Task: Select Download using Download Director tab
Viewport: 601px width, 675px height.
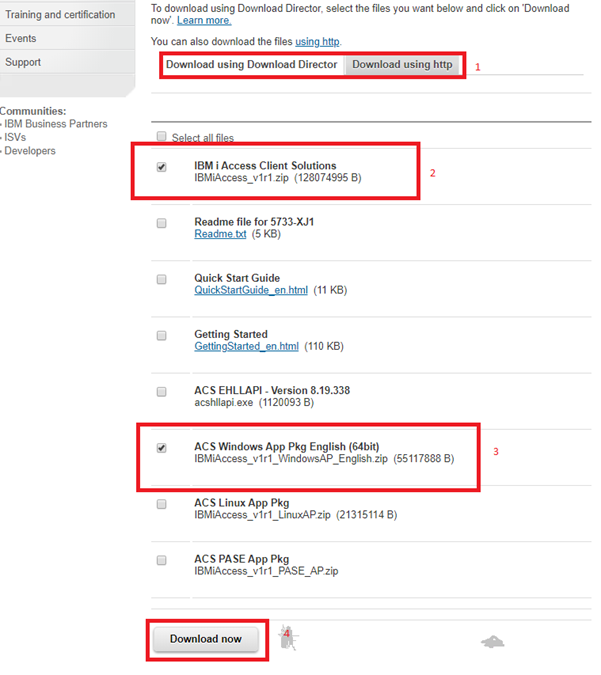Action: pos(251,65)
